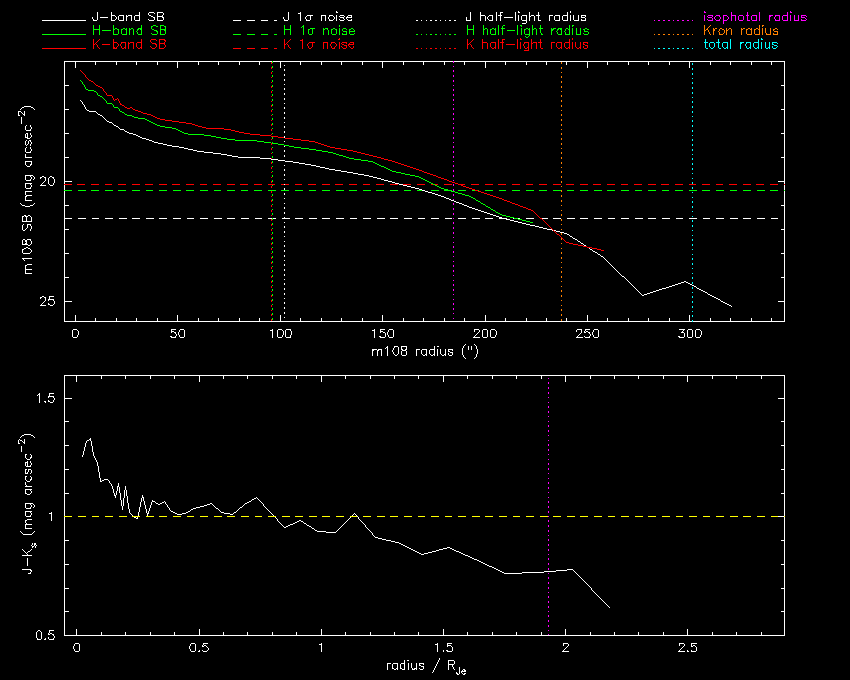850x680 pixels.
Task: Click the magenta dotted vertical line in lower plot
Action: (x=548, y=480)
